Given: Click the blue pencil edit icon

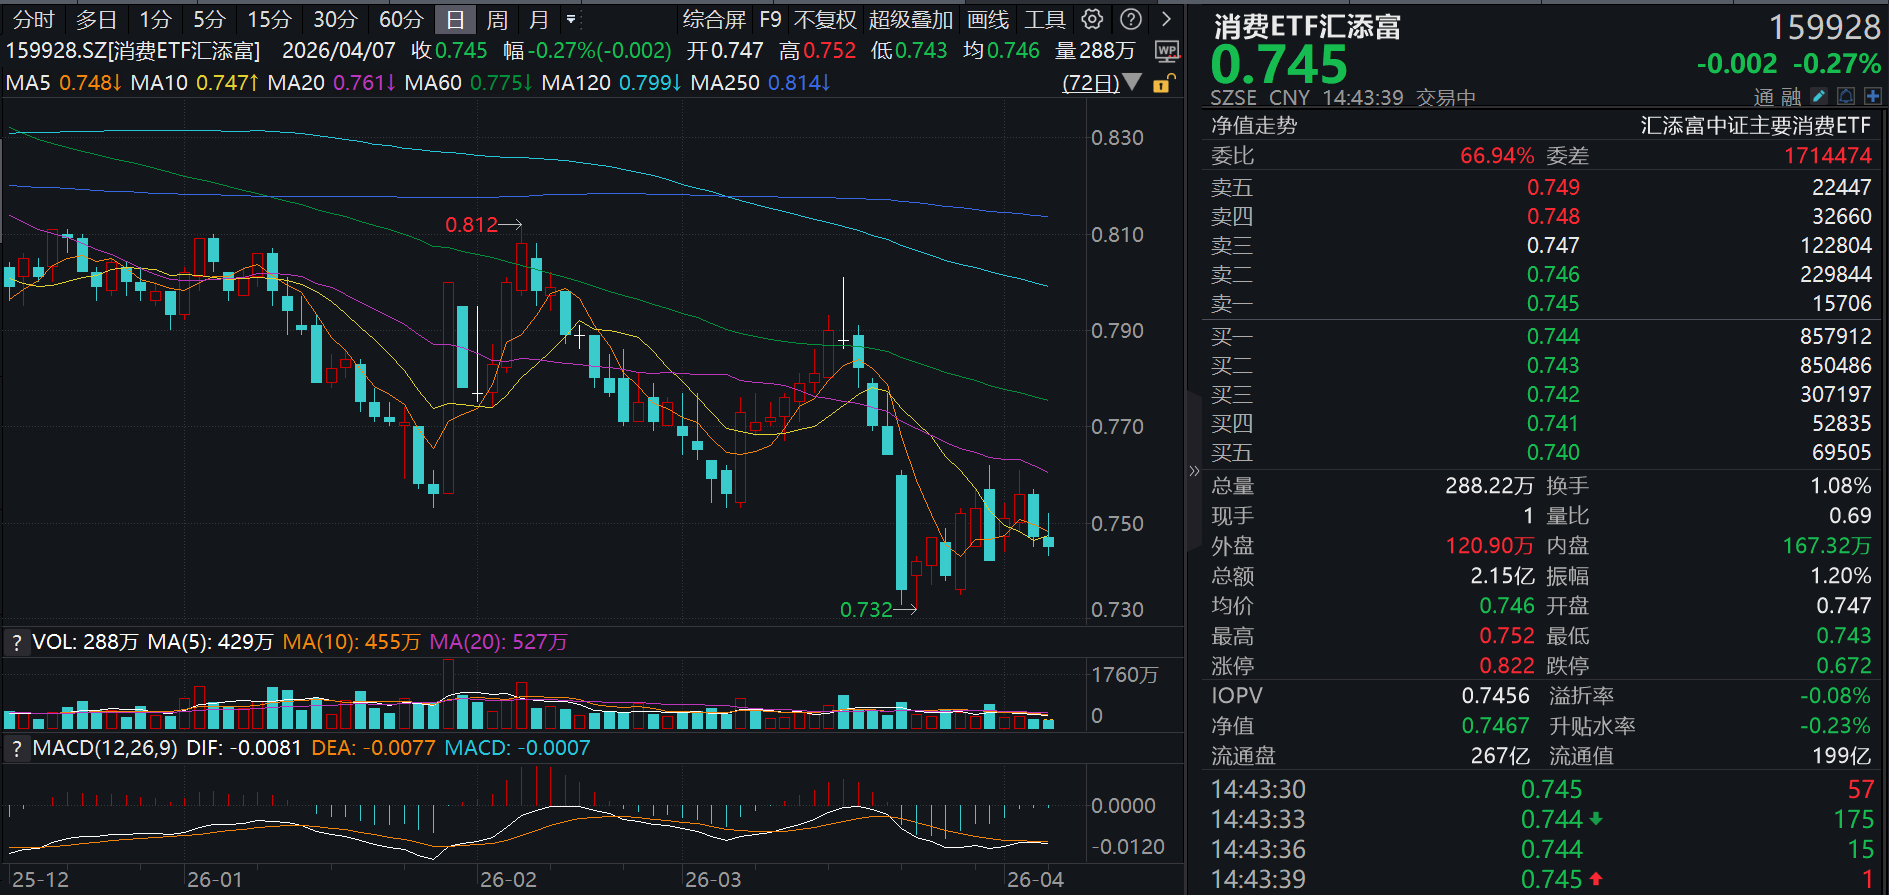Looking at the screenshot, I should tap(1819, 96).
